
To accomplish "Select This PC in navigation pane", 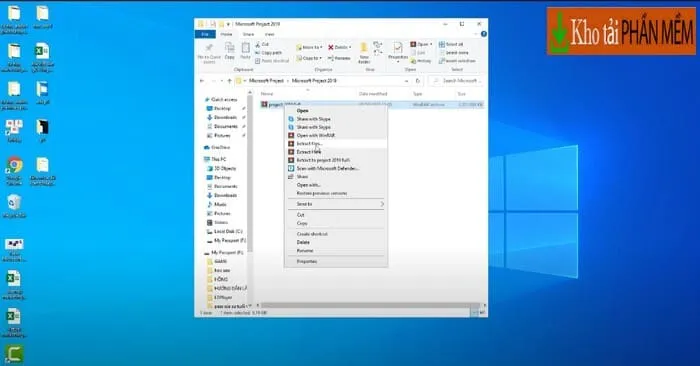I will pyautogui.click(x=216, y=159).
